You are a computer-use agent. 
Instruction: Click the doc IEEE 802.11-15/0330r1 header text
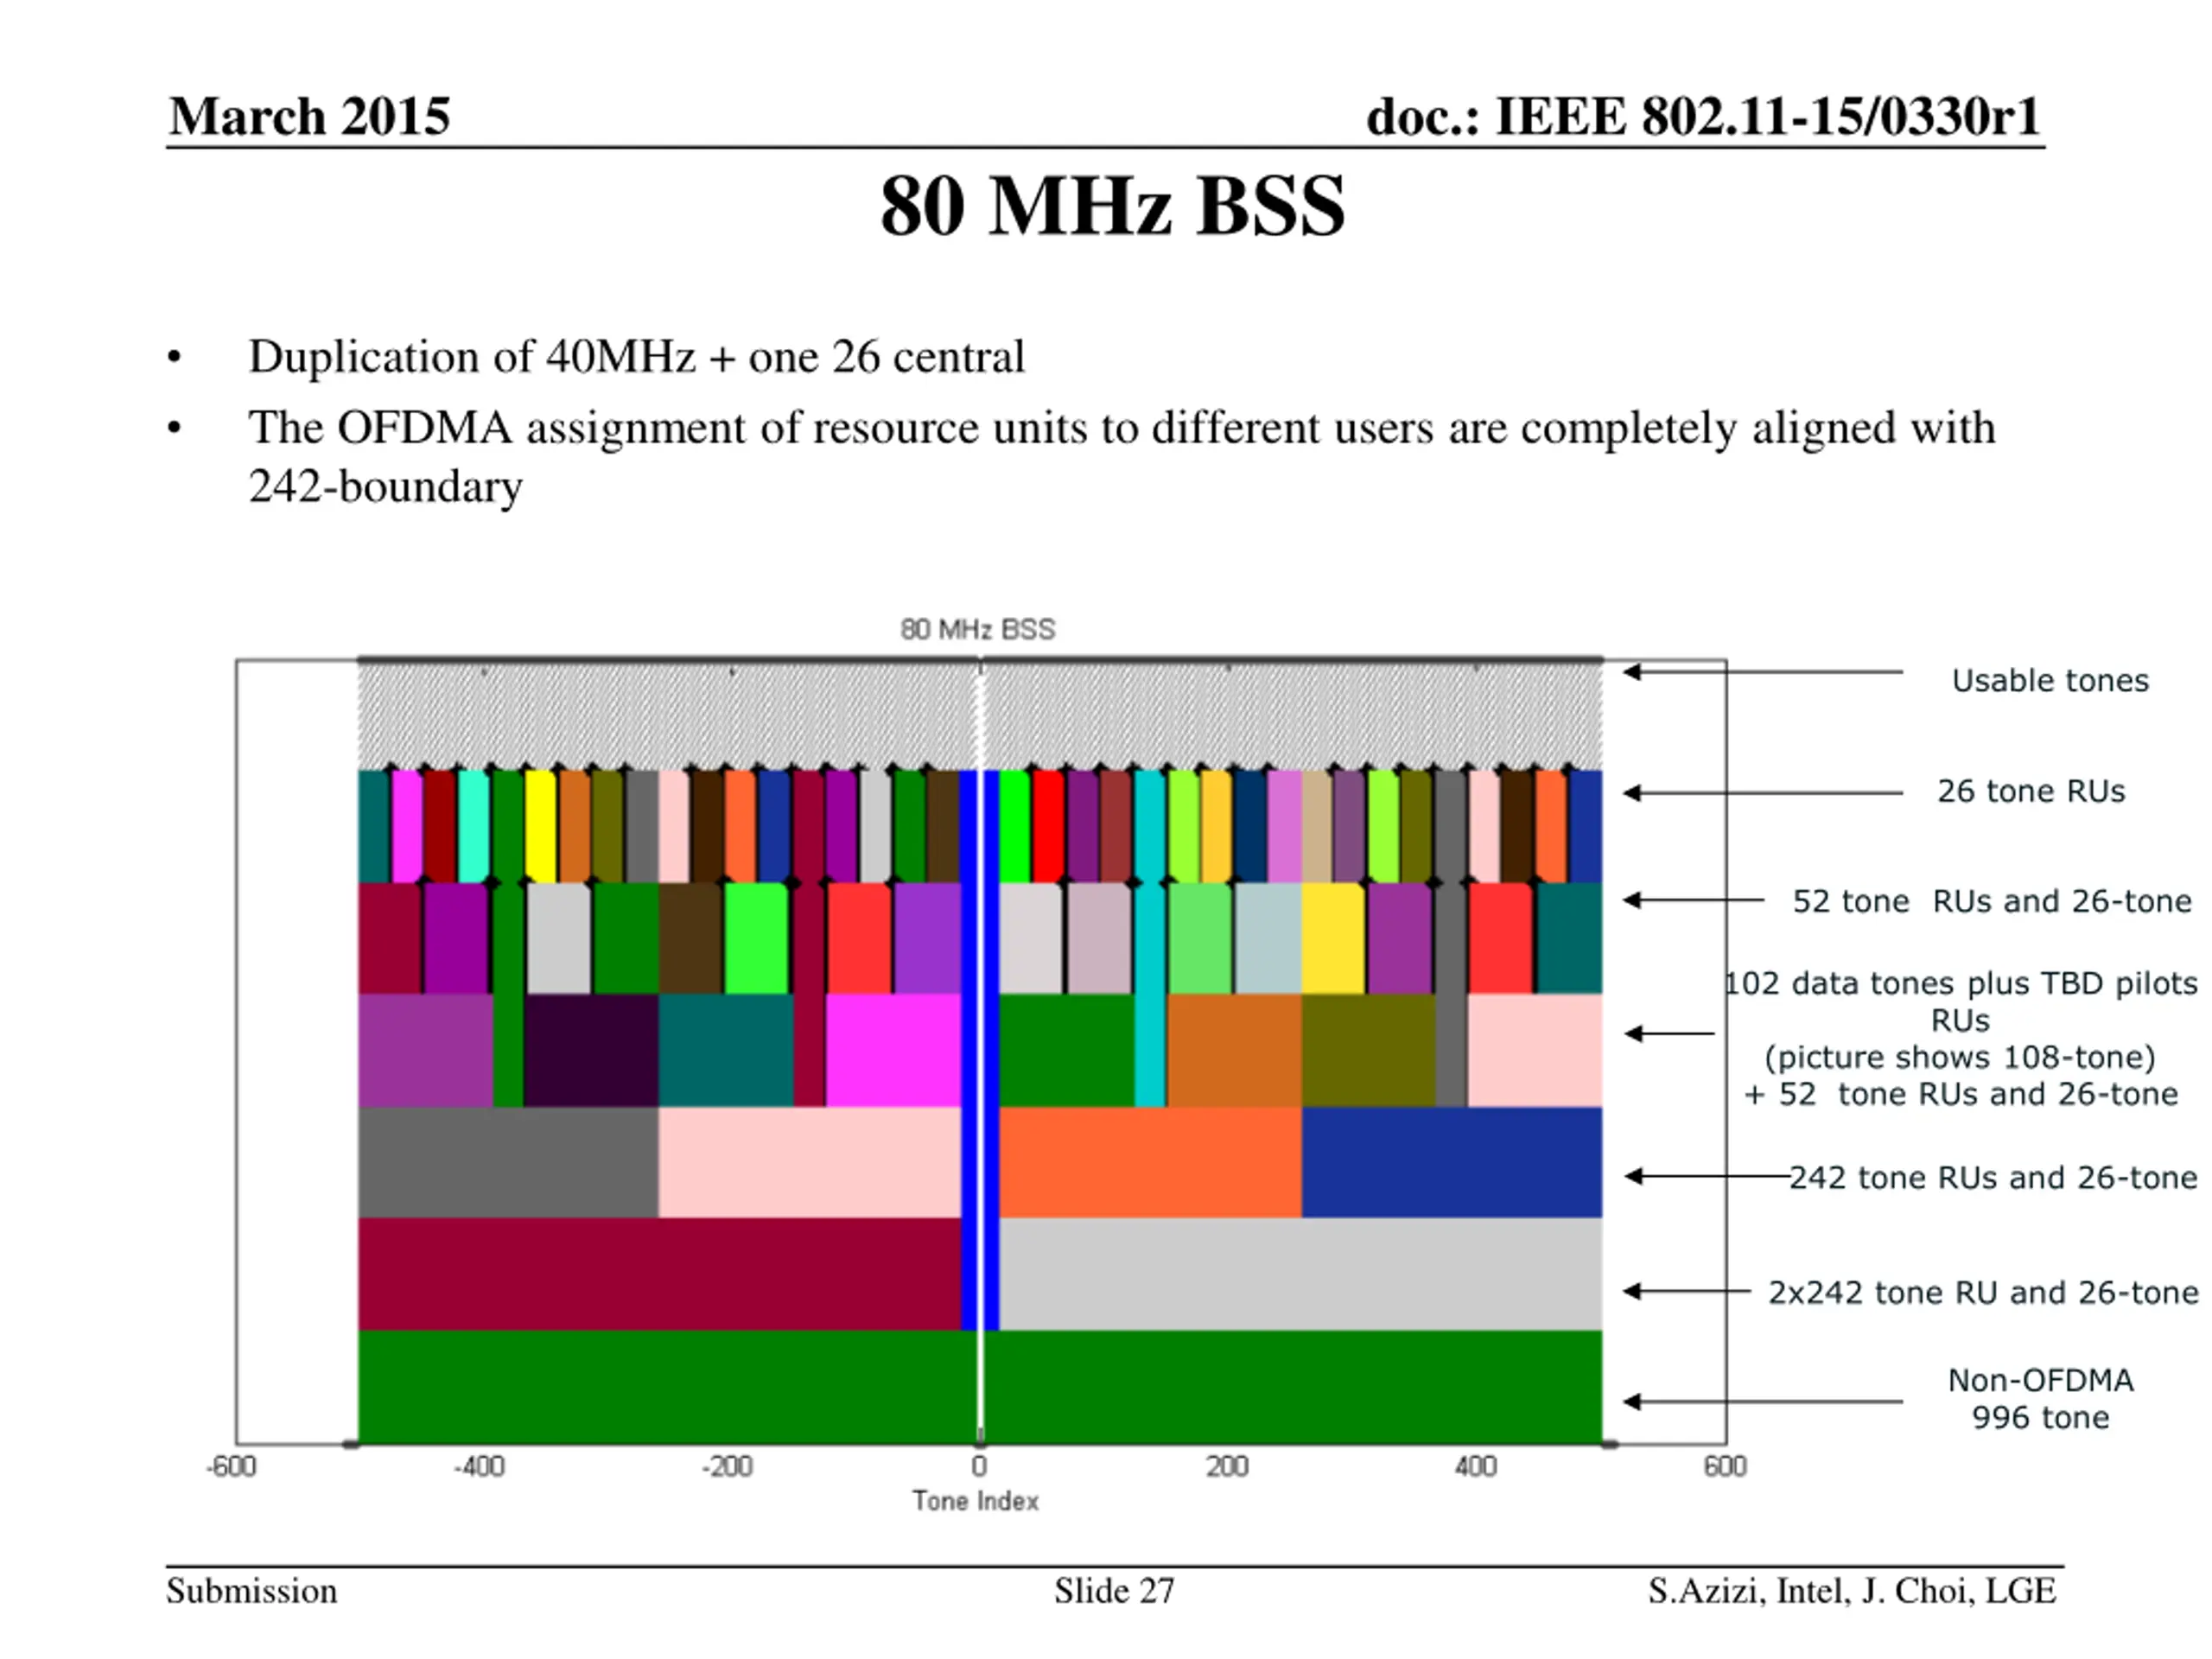1702,116
